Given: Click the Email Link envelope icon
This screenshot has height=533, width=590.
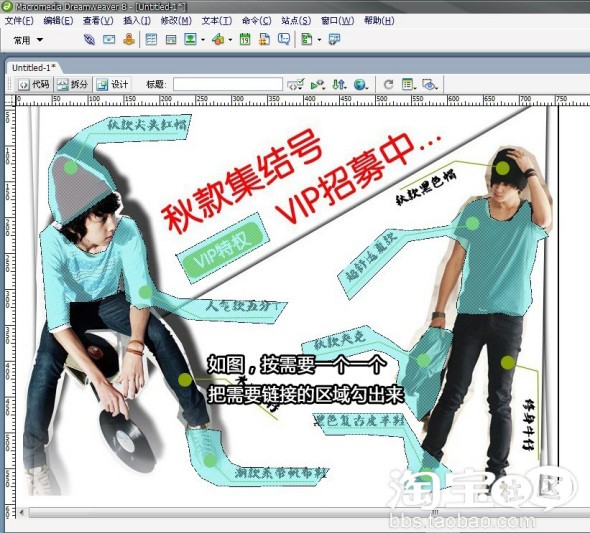Looking at the screenshot, I should click(109, 39).
